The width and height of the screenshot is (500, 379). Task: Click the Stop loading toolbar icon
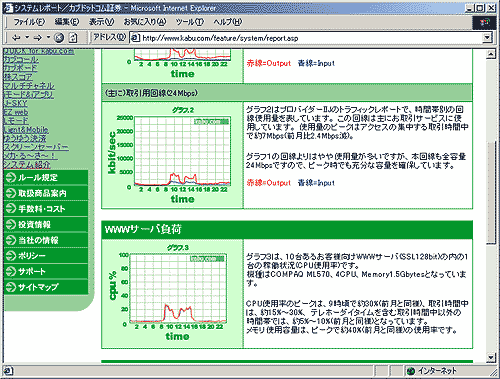point(59,38)
